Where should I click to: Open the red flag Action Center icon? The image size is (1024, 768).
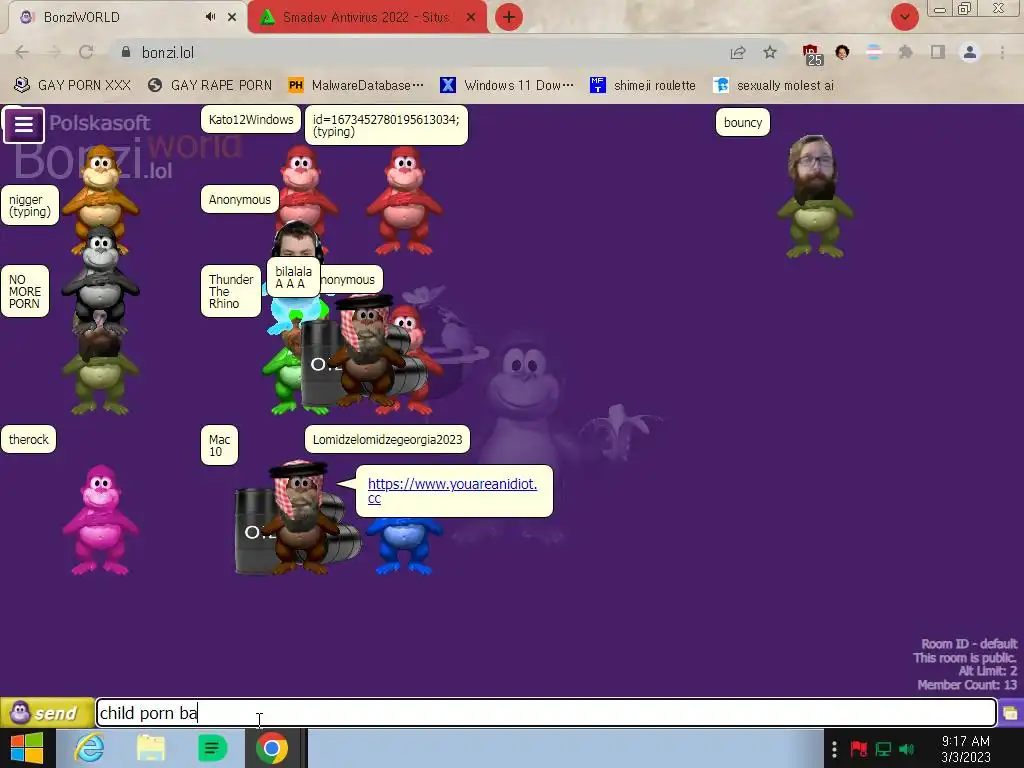[x=859, y=749]
